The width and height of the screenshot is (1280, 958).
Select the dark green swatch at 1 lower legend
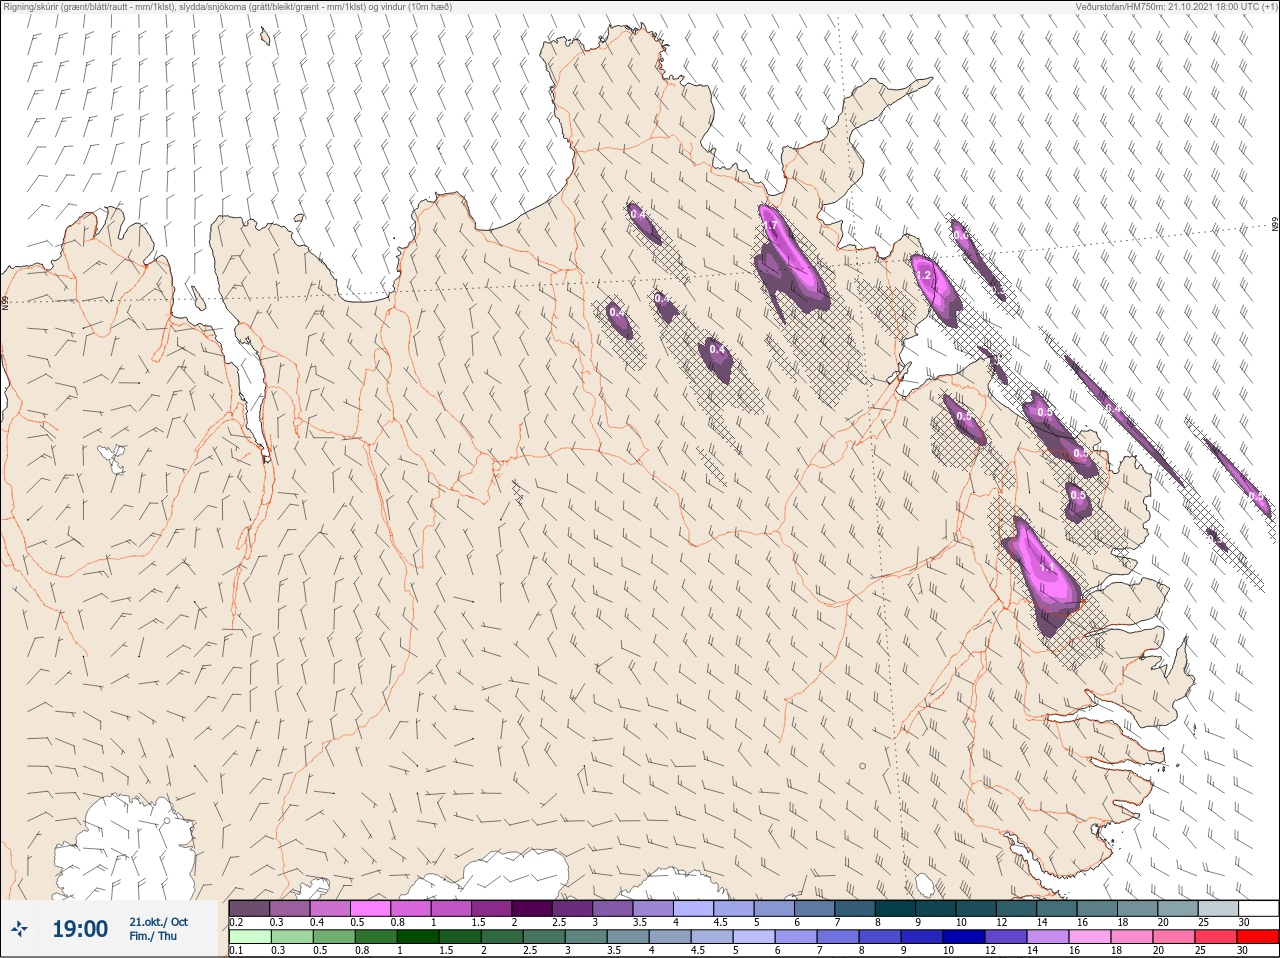coord(417,937)
